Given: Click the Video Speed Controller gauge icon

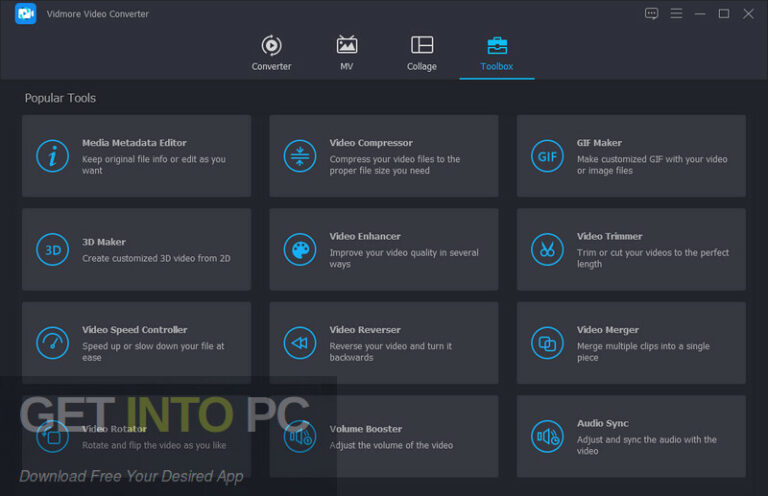Looking at the screenshot, I should pyautogui.click(x=52, y=343).
